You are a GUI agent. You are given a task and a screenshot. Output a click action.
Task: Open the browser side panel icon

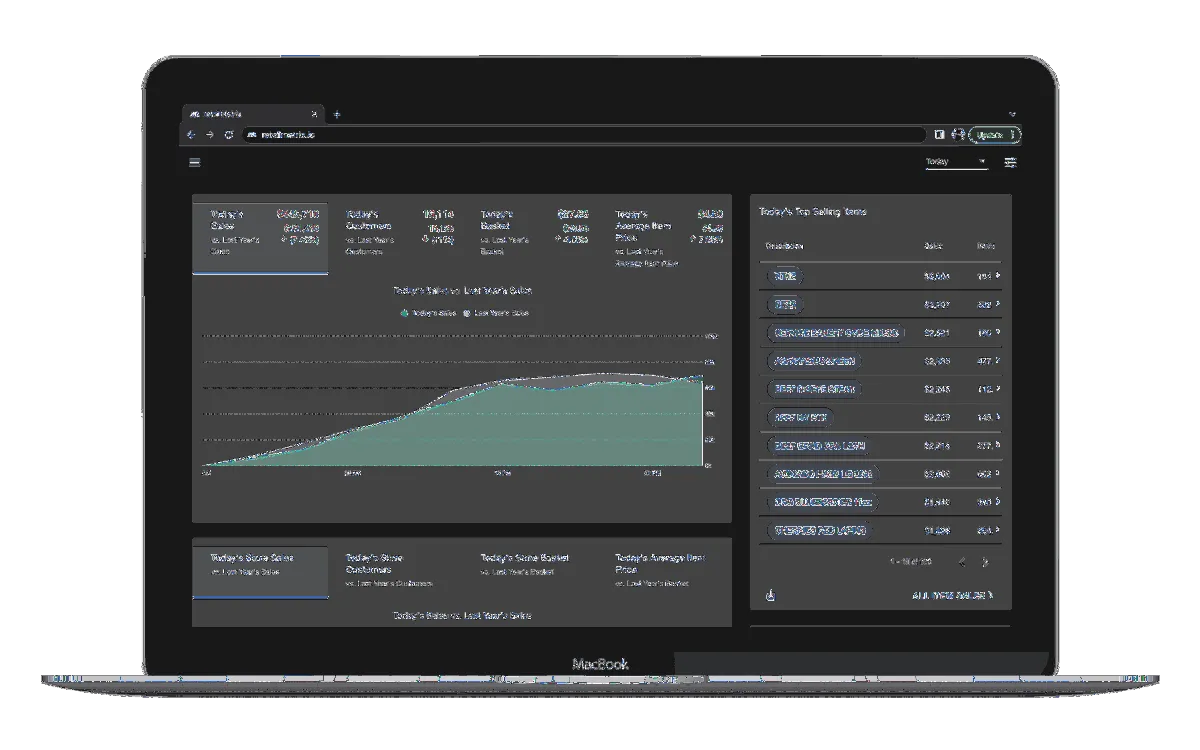point(939,135)
